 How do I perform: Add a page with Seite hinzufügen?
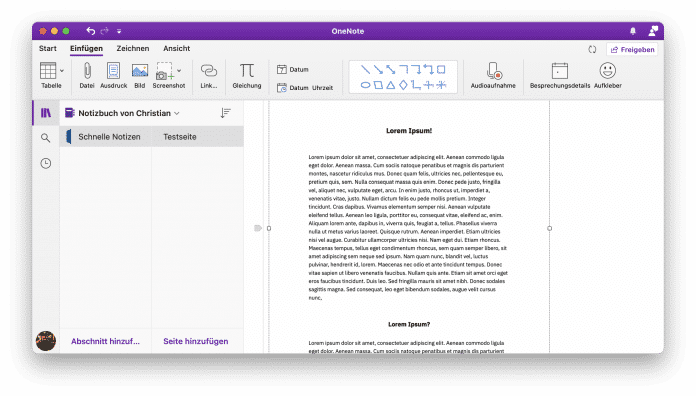(196, 341)
